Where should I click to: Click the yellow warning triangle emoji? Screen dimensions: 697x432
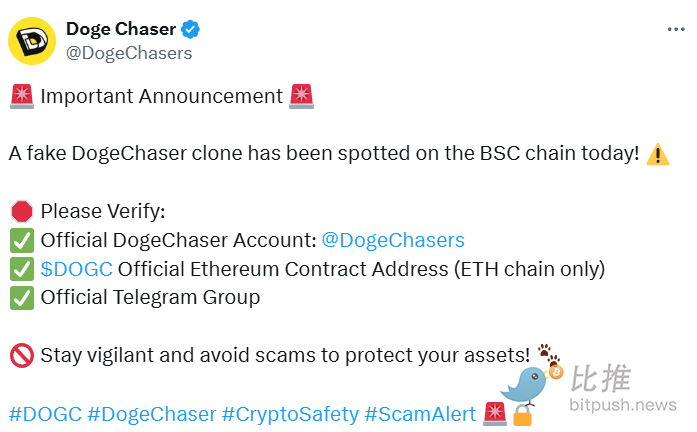pos(658,154)
